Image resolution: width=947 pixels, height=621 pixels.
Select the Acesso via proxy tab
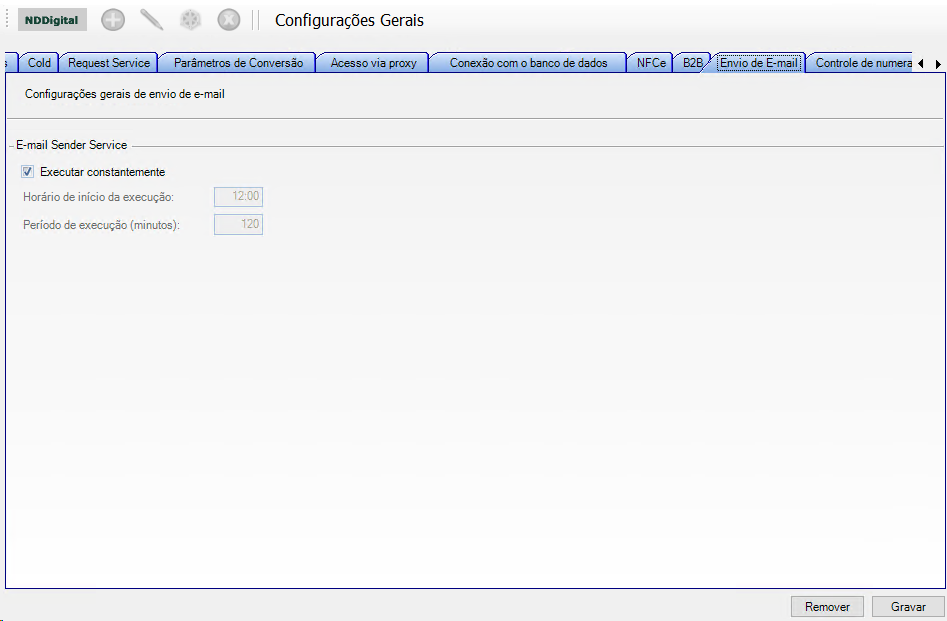[373, 63]
